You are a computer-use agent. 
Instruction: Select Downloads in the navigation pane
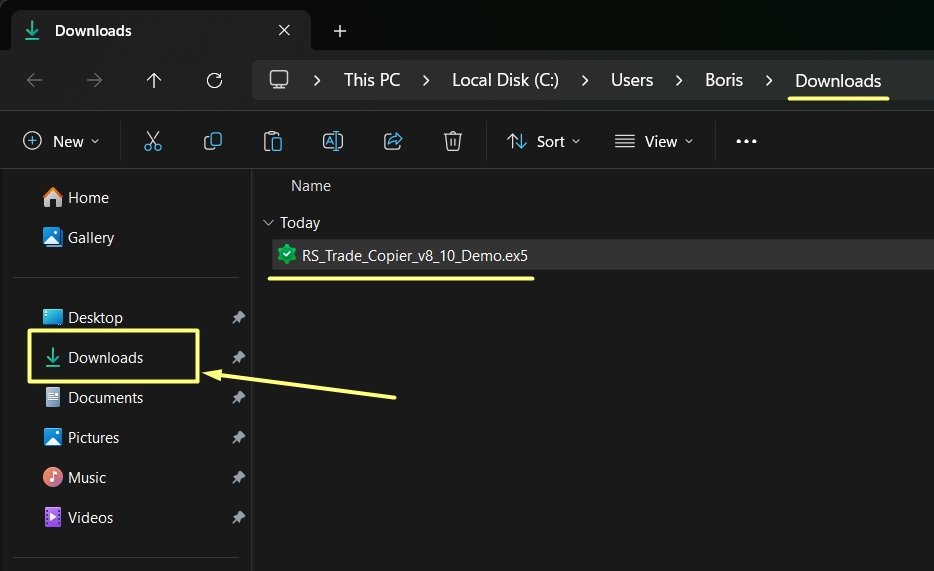pos(106,357)
